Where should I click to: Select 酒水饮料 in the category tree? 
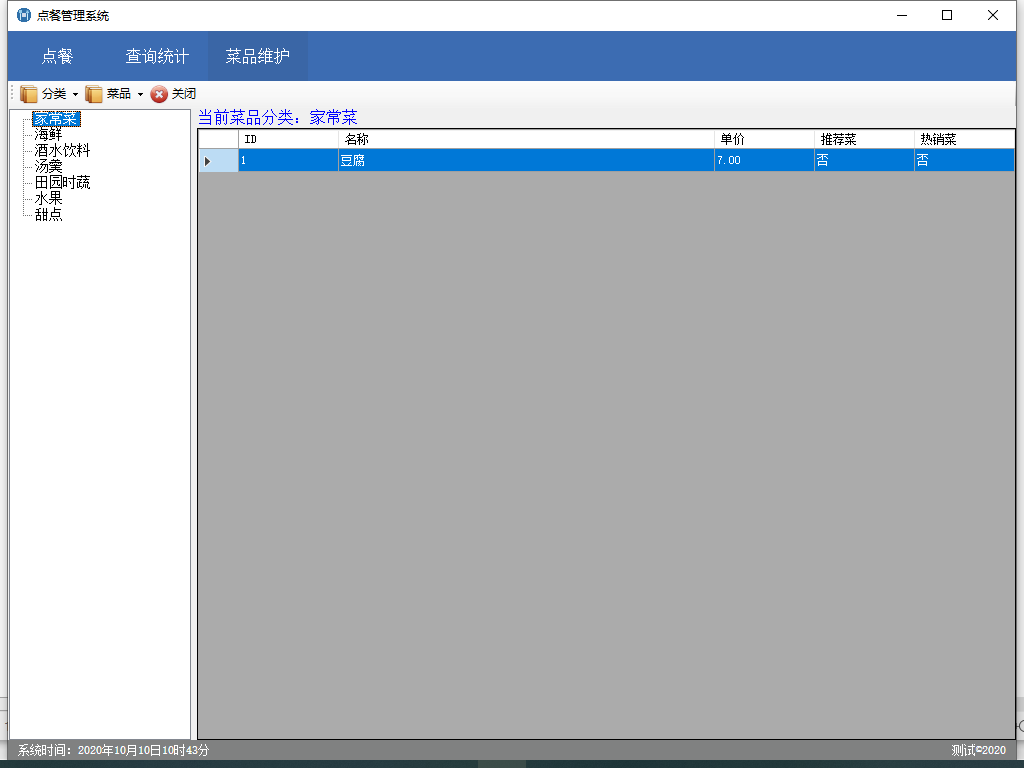(62, 150)
